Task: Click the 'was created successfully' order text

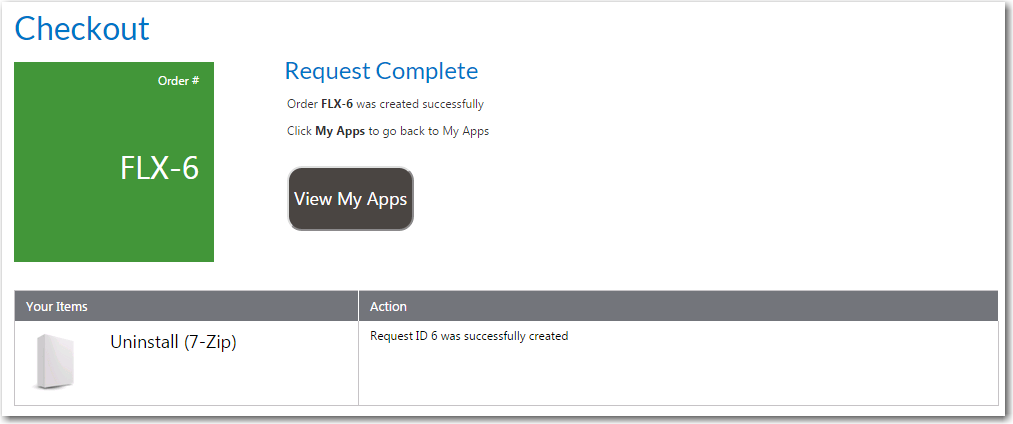Action: [420, 104]
